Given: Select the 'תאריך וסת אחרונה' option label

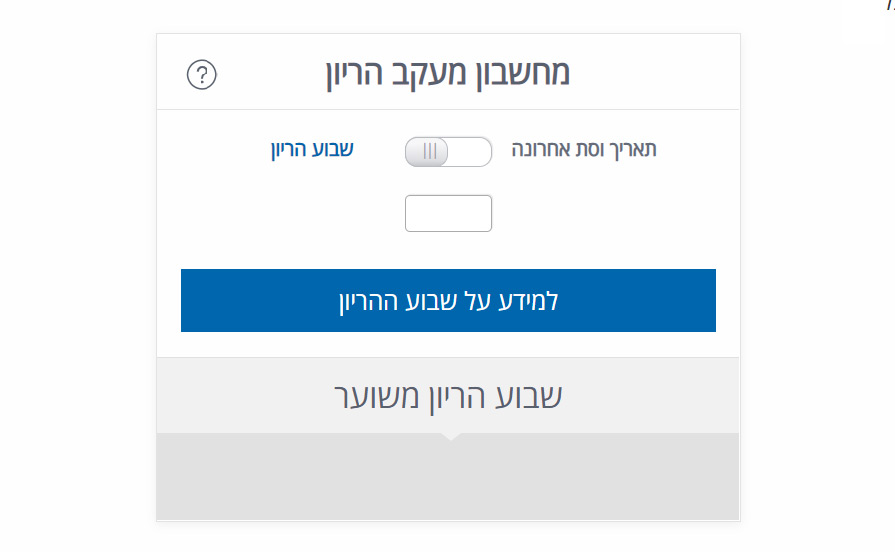Looking at the screenshot, I should coord(584,151).
